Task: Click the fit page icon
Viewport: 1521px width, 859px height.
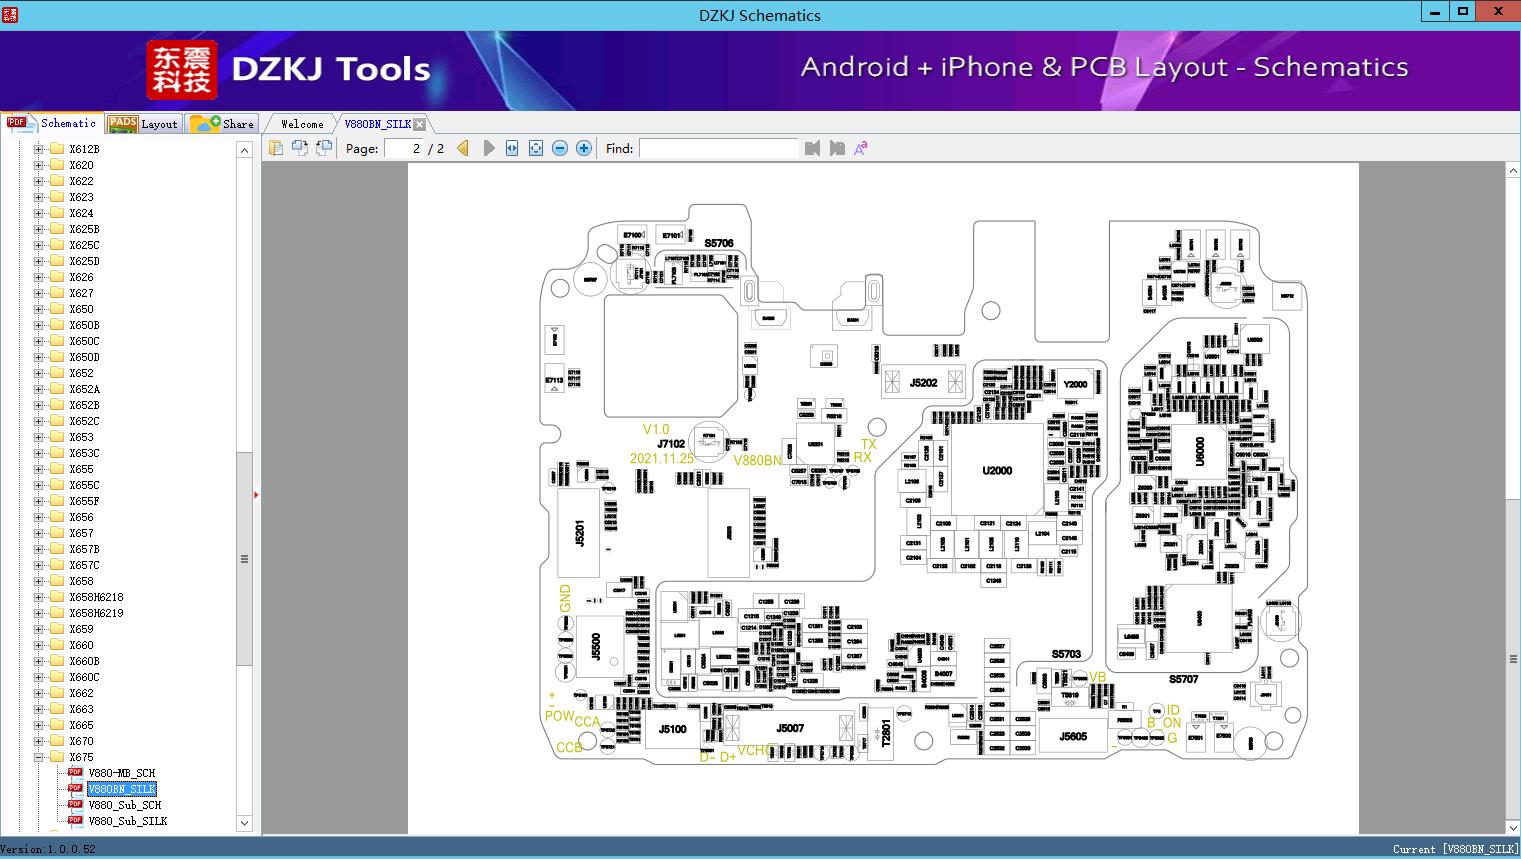Action: click(x=536, y=148)
